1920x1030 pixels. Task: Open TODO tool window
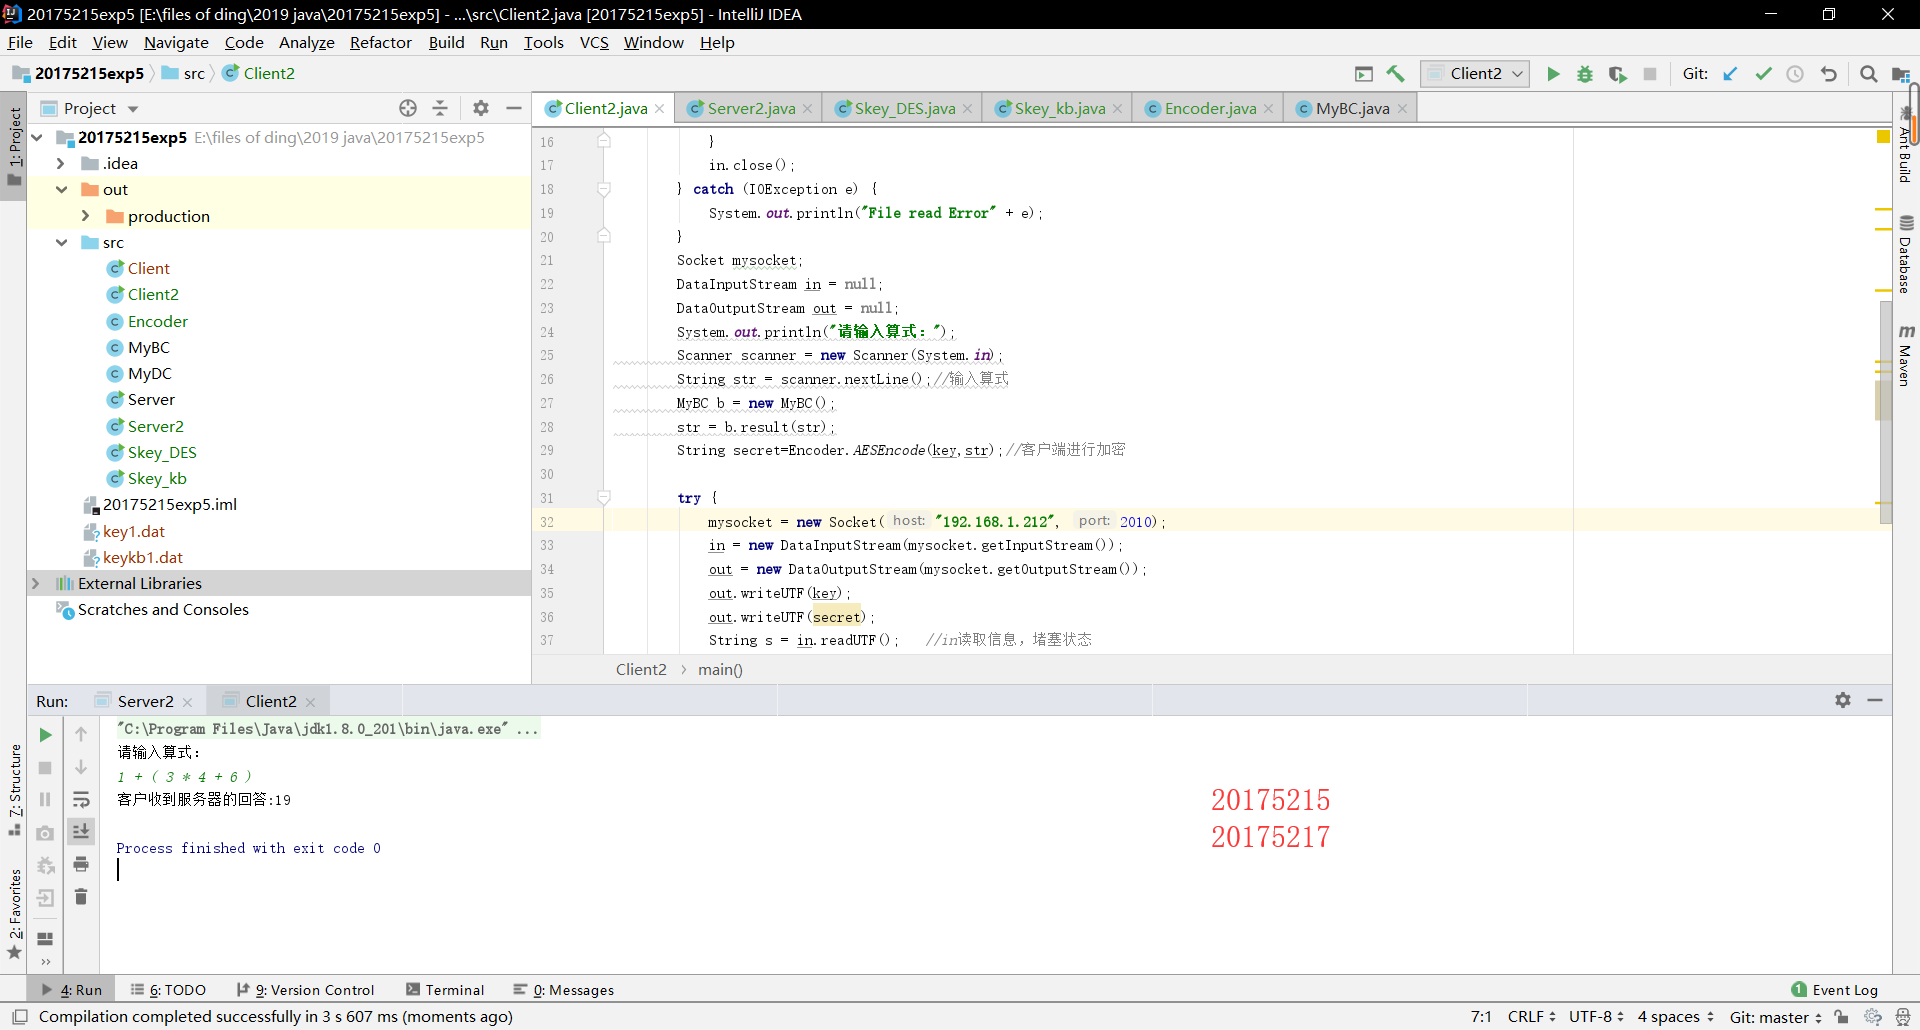tap(168, 990)
